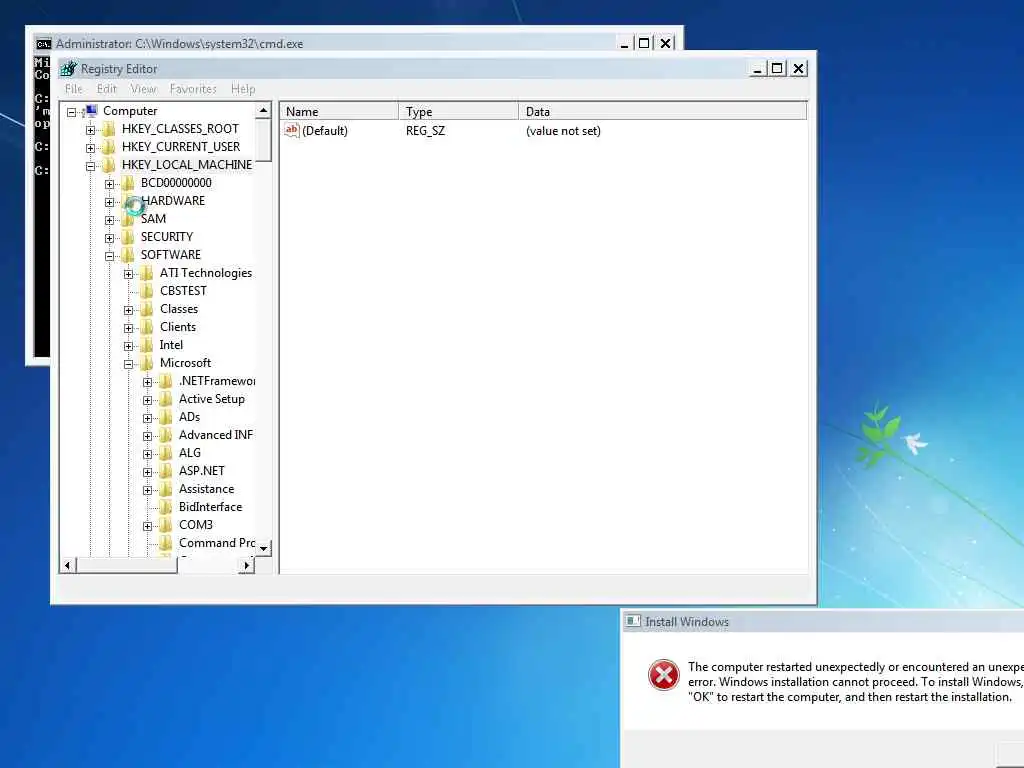The width and height of the screenshot is (1024, 768).
Task: Click the Computer icon in the registry tree
Action: [x=91, y=110]
